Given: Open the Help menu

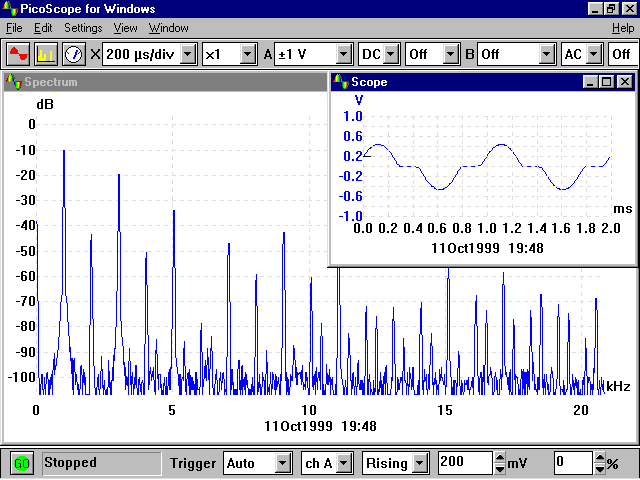Looking at the screenshot, I should (x=622, y=28).
